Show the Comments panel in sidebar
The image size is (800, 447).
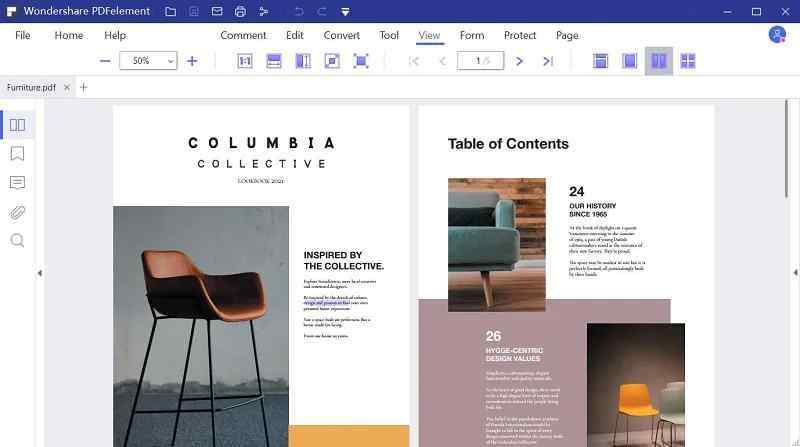(x=17, y=183)
